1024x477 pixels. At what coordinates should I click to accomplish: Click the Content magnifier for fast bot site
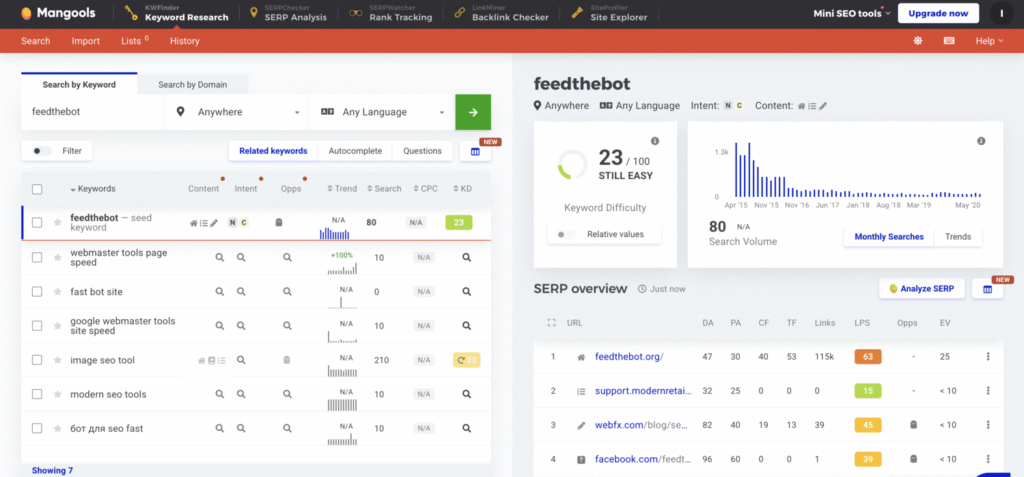(220, 291)
